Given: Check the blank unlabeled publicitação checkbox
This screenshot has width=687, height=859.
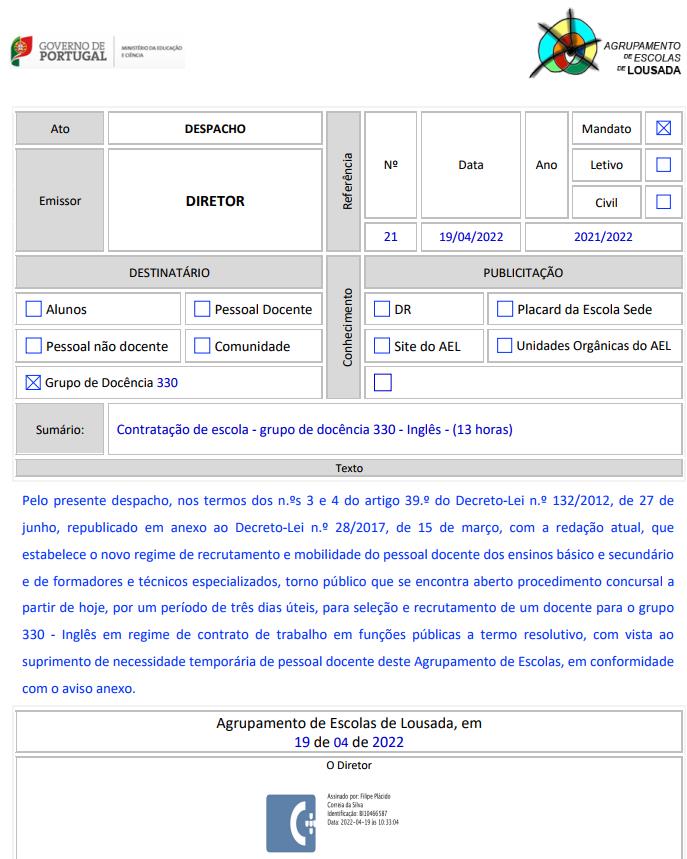Looking at the screenshot, I should point(382,382).
